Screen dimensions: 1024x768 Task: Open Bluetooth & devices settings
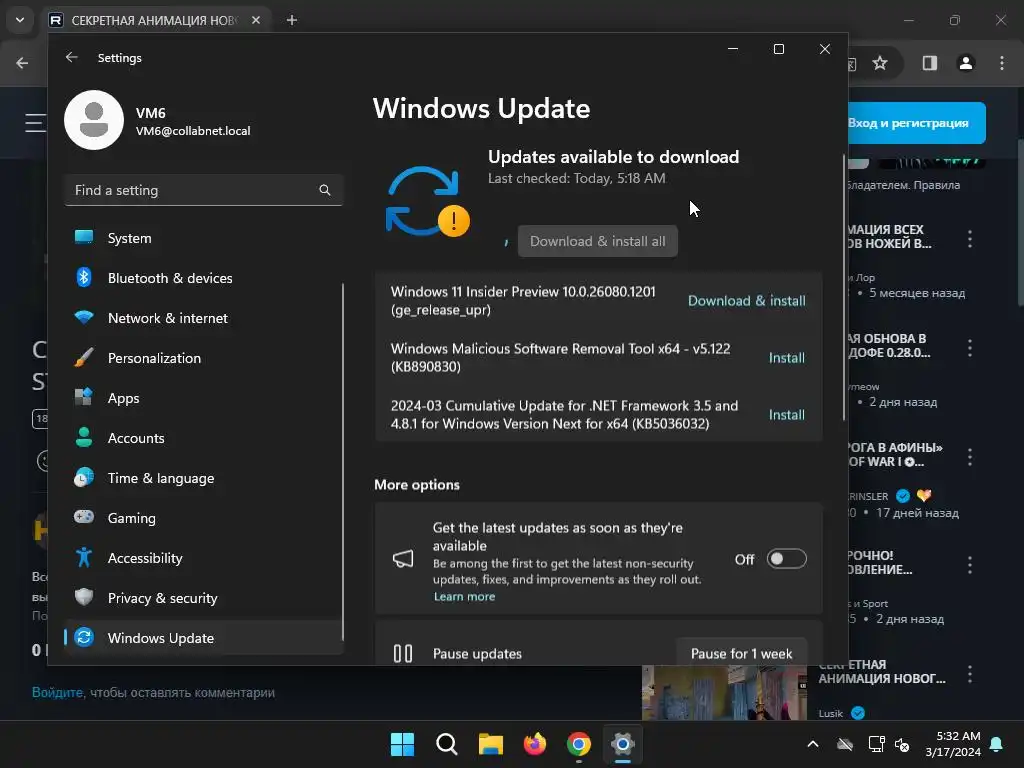tap(204, 278)
